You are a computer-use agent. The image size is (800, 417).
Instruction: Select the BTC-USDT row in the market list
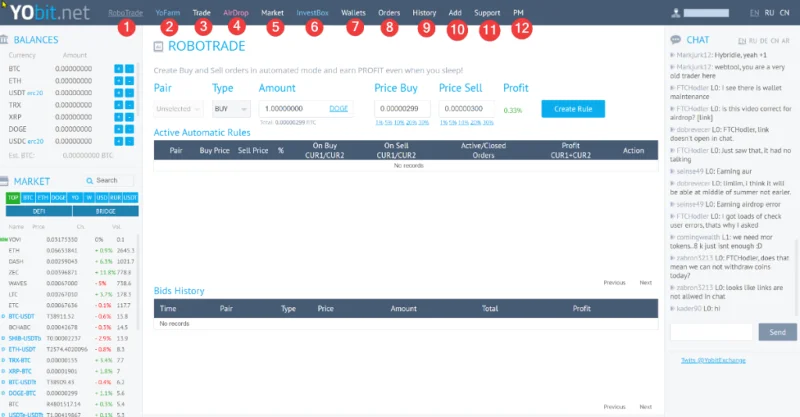pyautogui.click(x=69, y=316)
